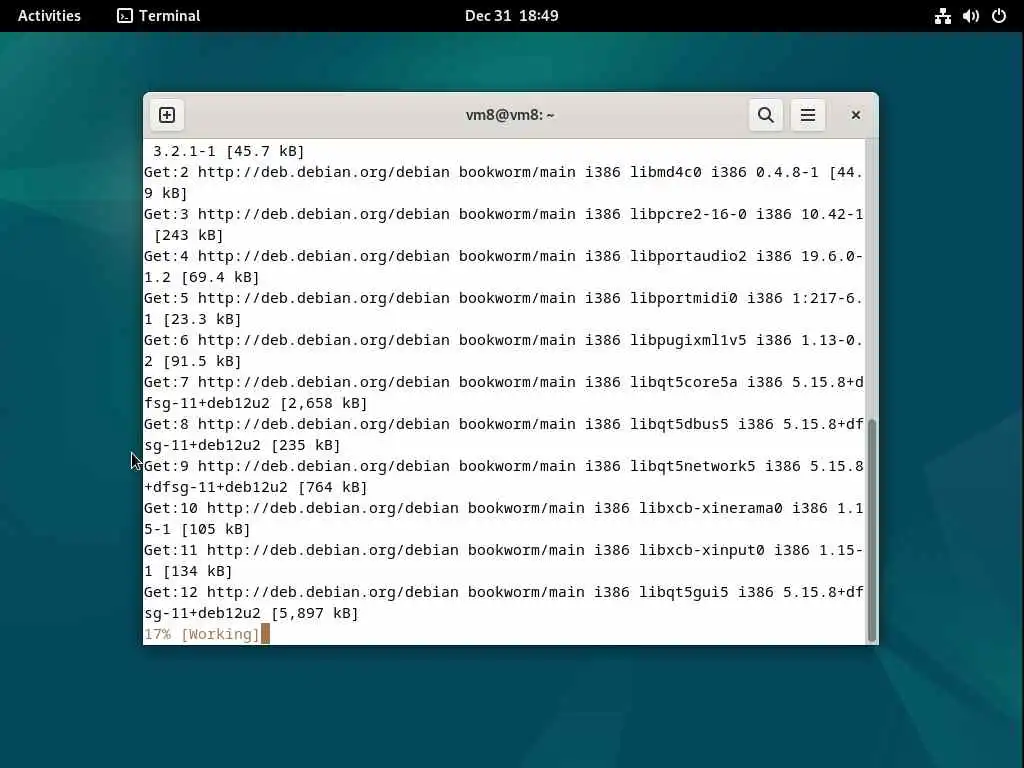Open the clock showing Dec 31 18:49
This screenshot has width=1024, height=768.
click(511, 16)
